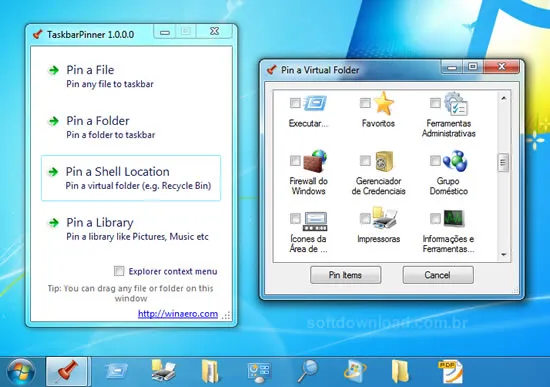Tick the Grupo Doméstico checkbox
The width and height of the screenshot is (550, 387).
[x=435, y=161]
